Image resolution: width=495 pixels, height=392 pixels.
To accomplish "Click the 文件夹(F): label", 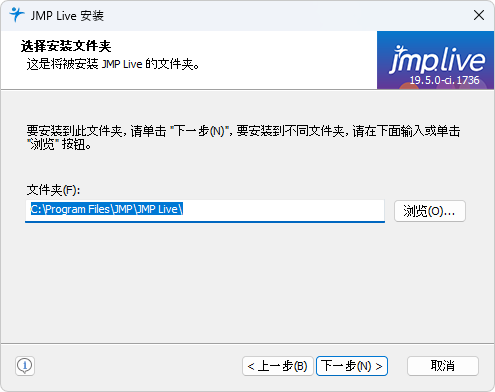I will (x=53, y=190).
